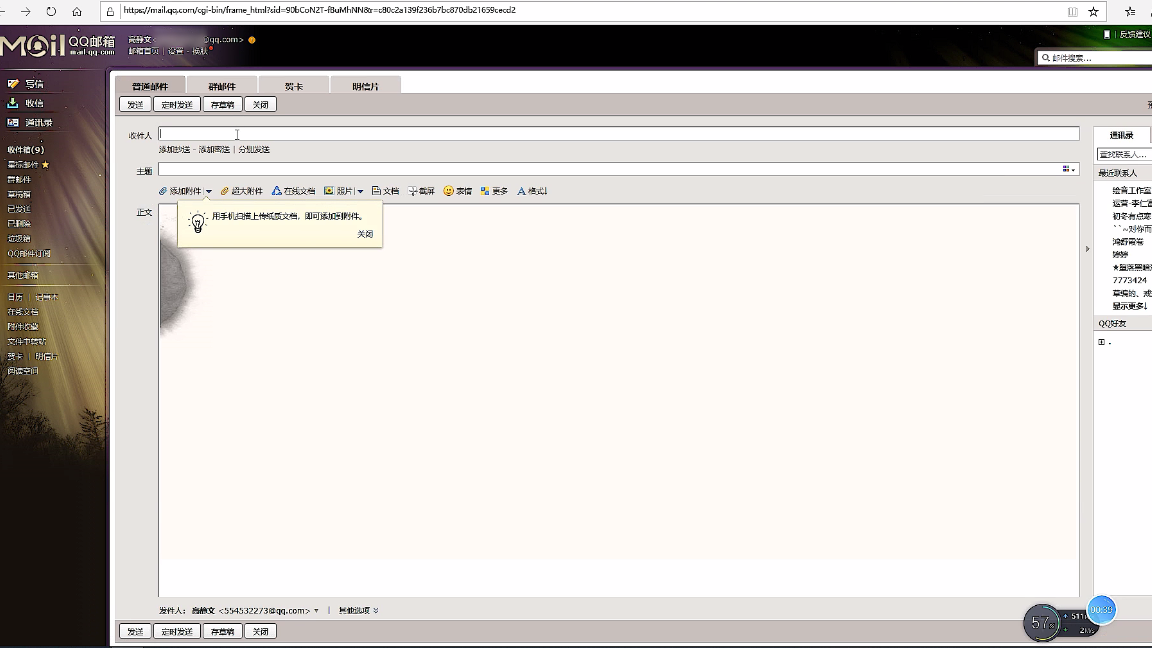1152x648 pixels.
Task: Expand the 添加附件 dropdown arrow
Action: point(209,192)
